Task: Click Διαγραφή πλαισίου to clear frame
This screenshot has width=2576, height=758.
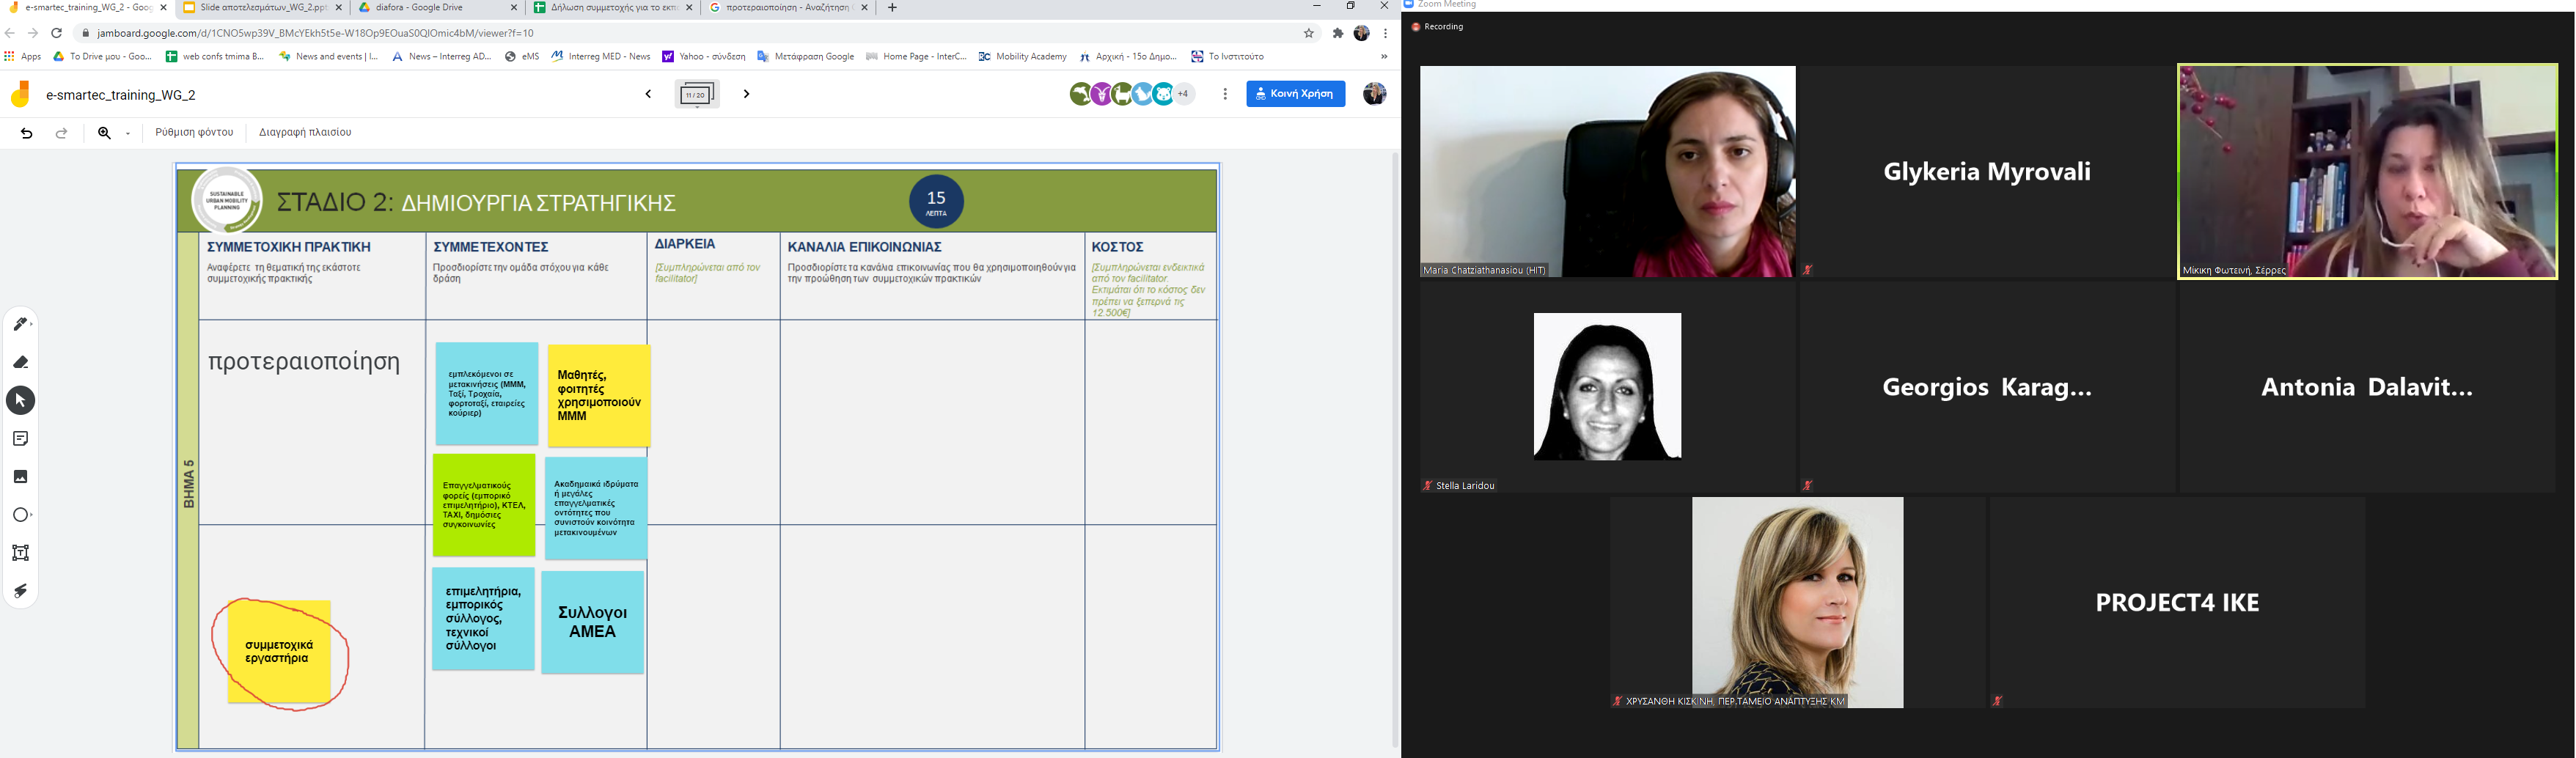Action: tap(305, 132)
